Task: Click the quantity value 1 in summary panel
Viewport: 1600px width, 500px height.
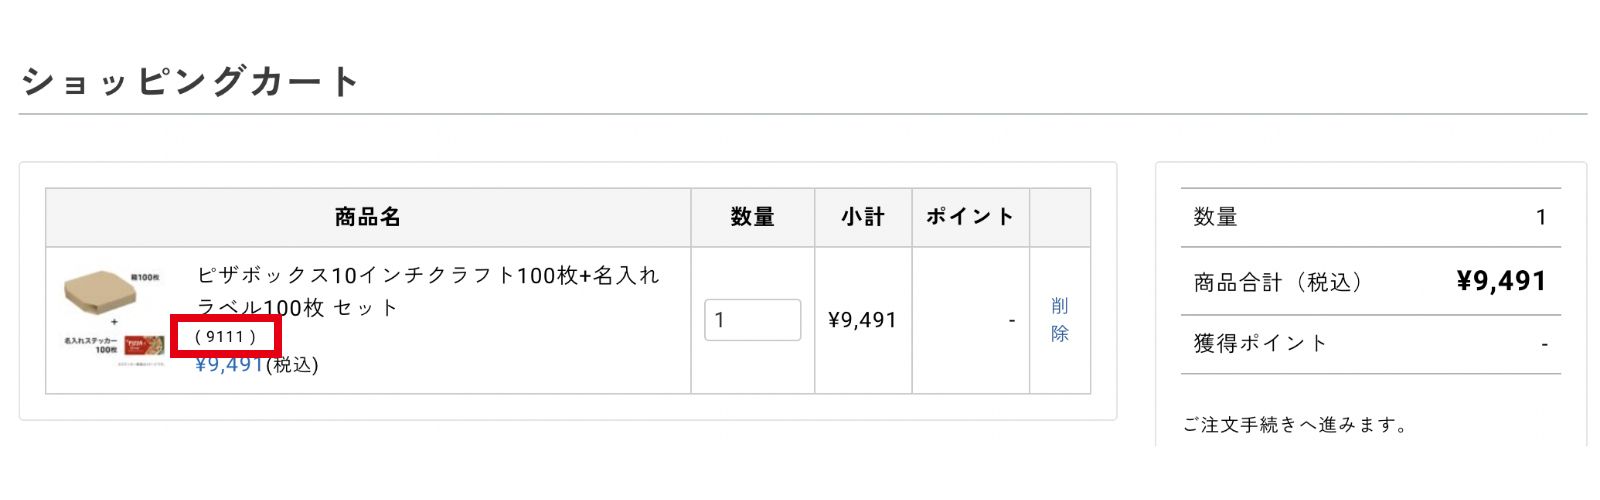Action: pos(1541,217)
